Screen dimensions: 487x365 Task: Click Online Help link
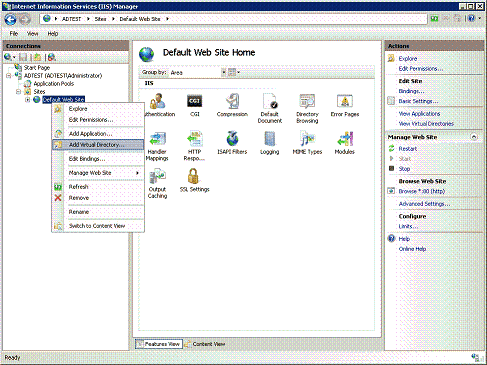(412, 249)
